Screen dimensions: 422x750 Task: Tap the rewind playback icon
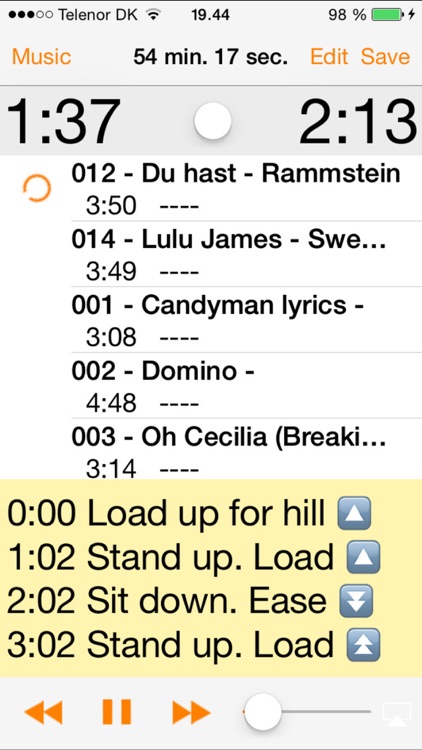[x=43, y=712]
